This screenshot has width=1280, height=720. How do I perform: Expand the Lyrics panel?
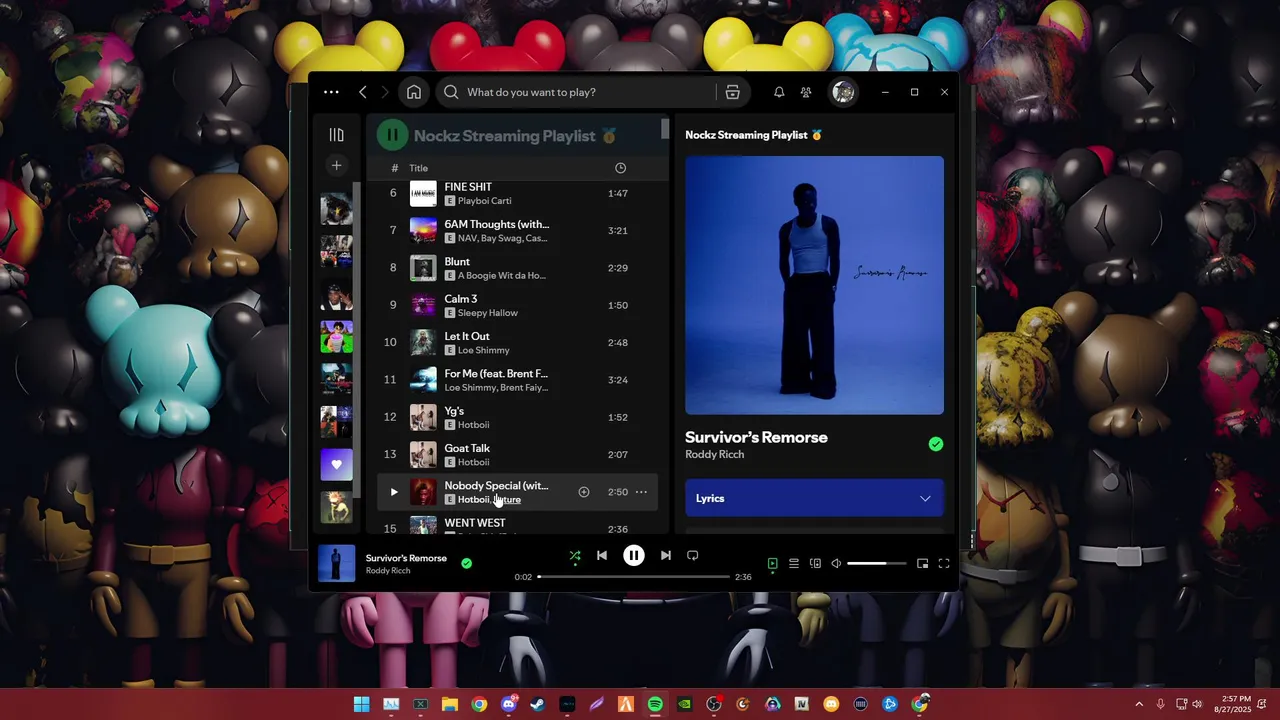coord(814,498)
